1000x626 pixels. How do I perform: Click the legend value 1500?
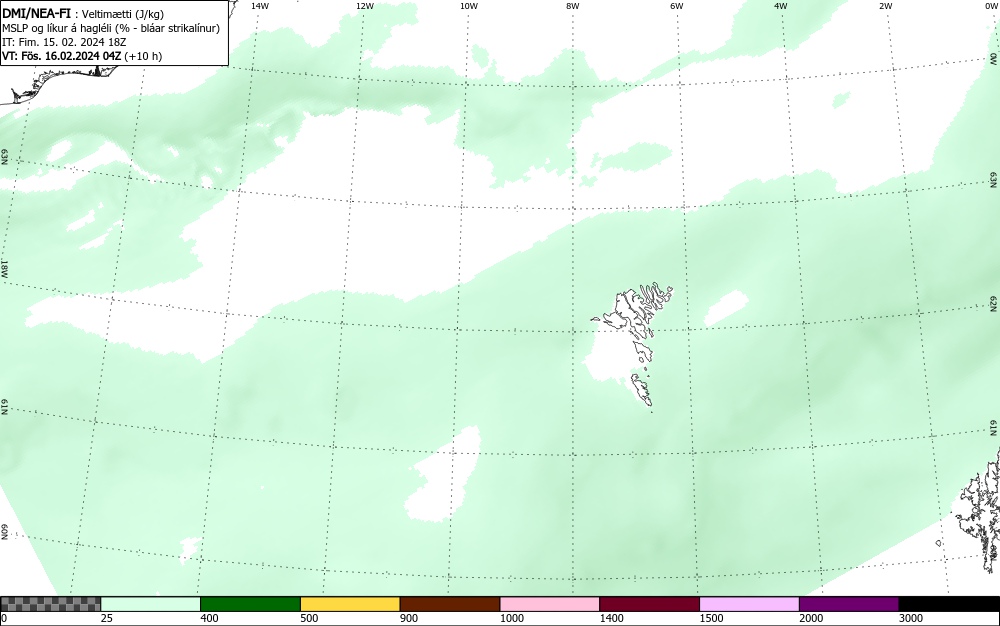(x=711, y=618)
